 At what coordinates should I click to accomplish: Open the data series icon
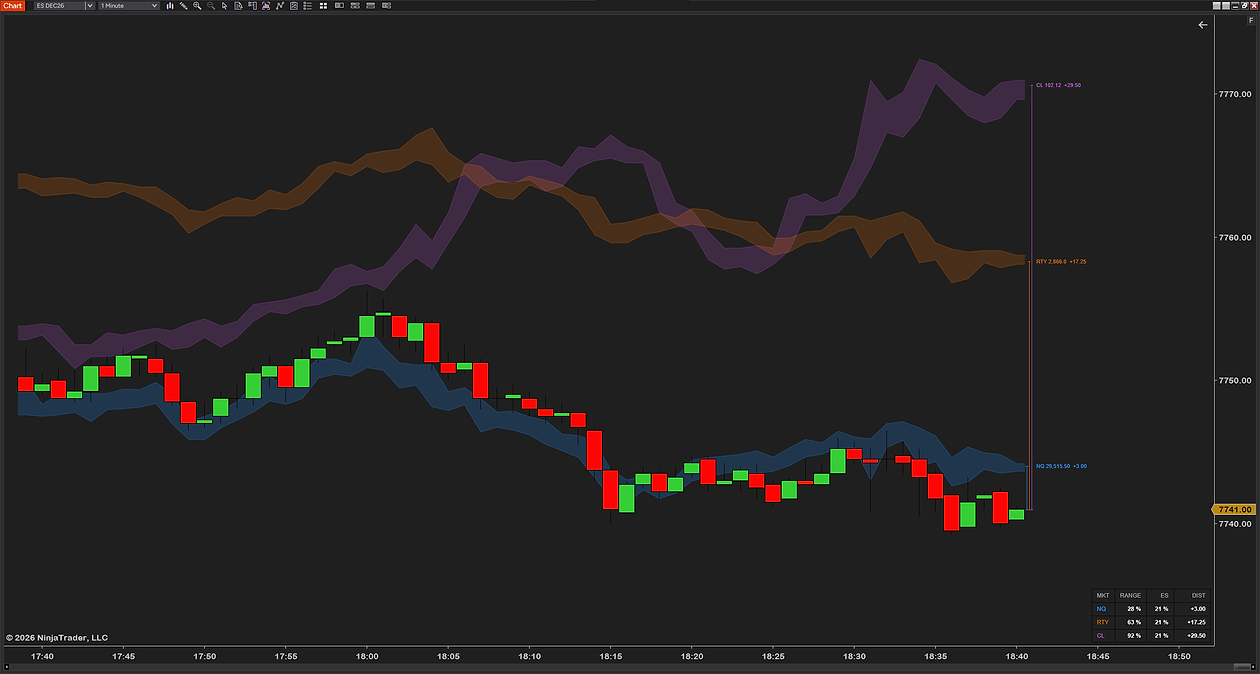pyautogui.click(x=238, y=5)
